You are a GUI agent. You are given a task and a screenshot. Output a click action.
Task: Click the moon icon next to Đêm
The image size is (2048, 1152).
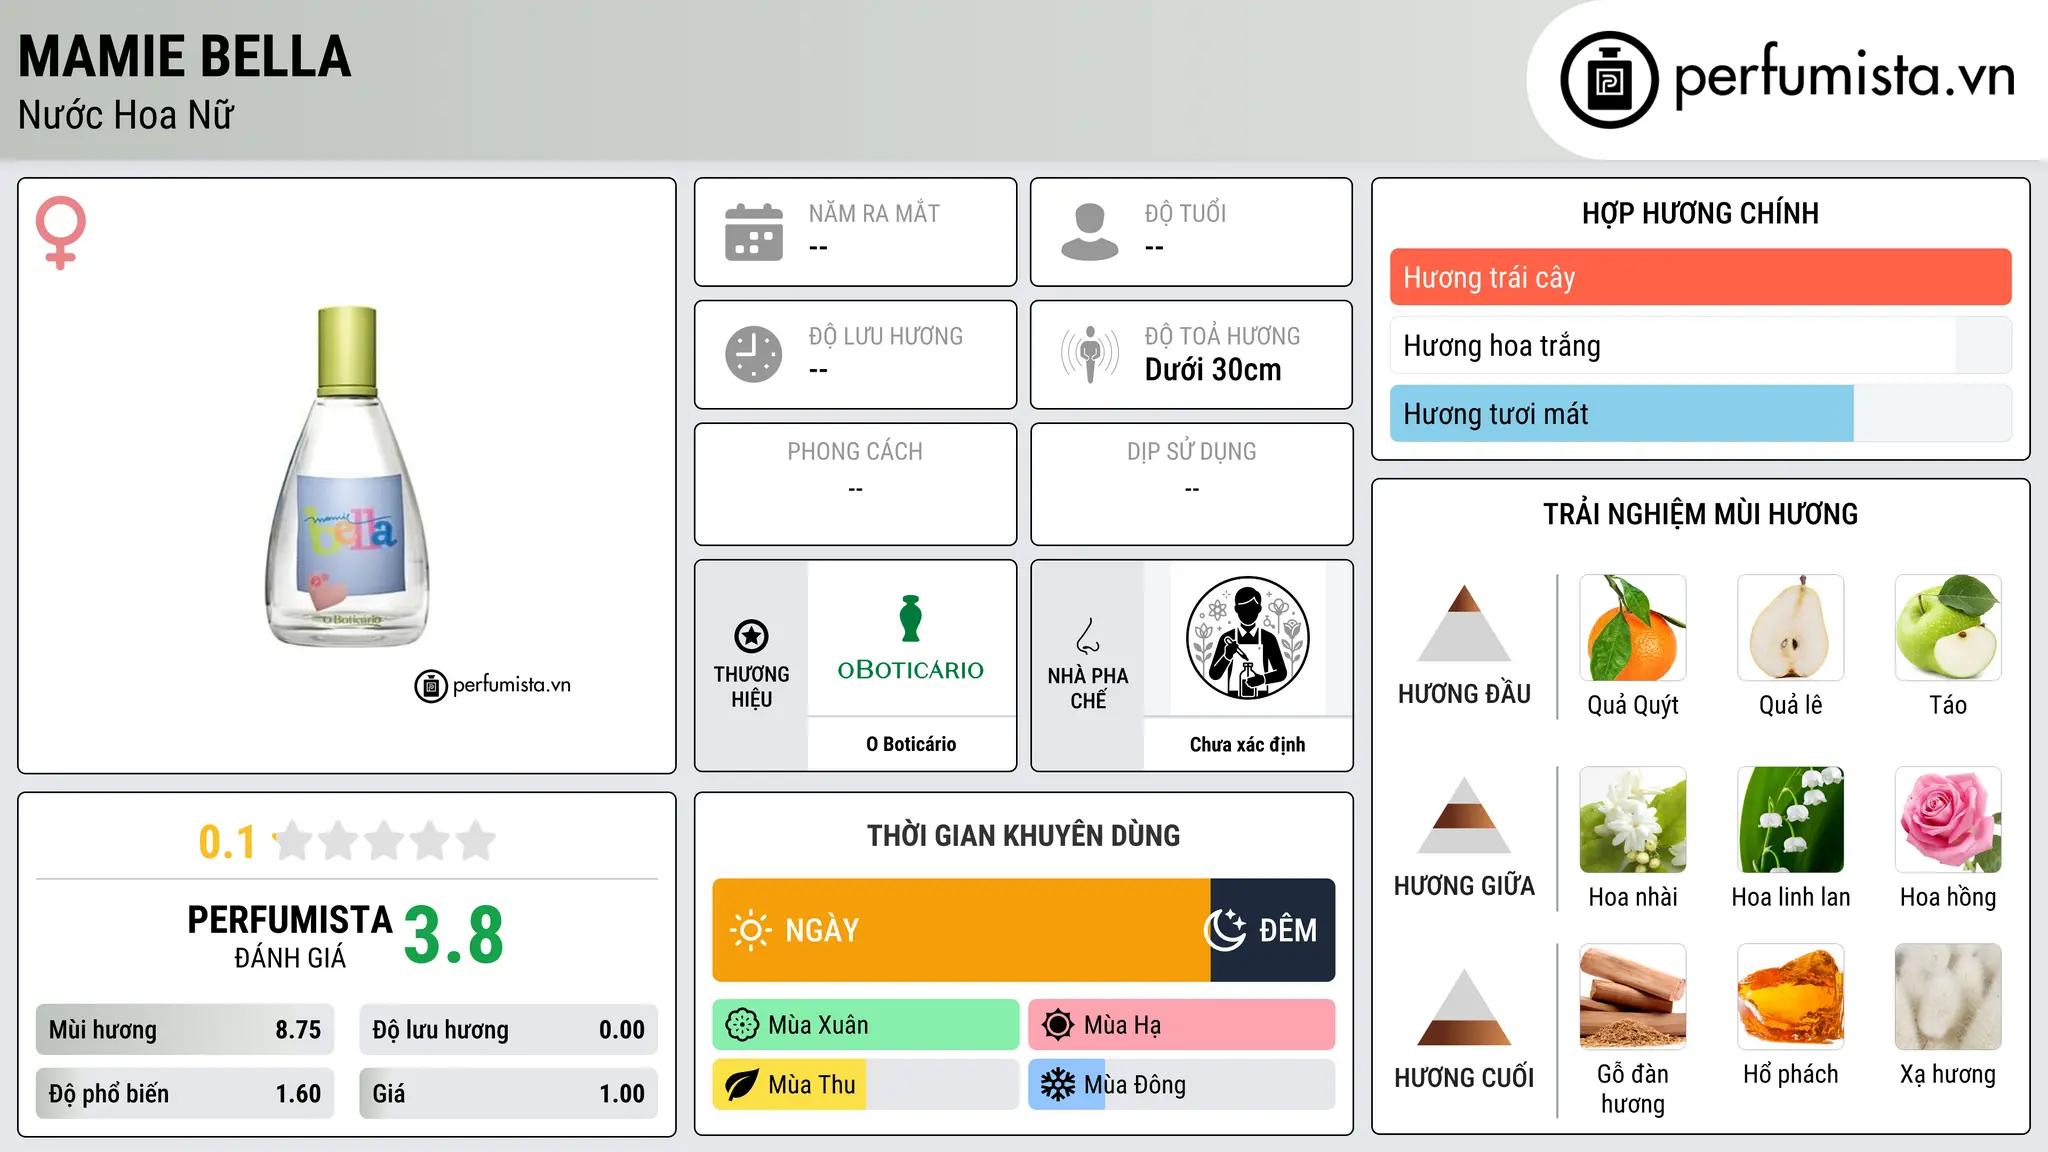tap(1224, 930)
